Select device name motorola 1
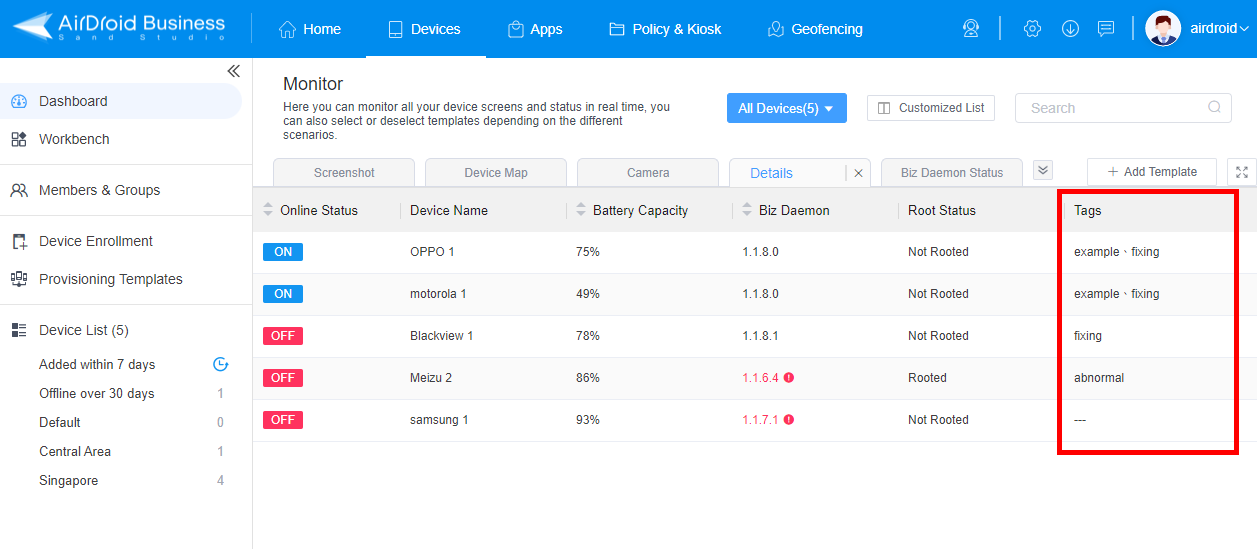Screen dimensions: 1257x549 pos(438,294)
